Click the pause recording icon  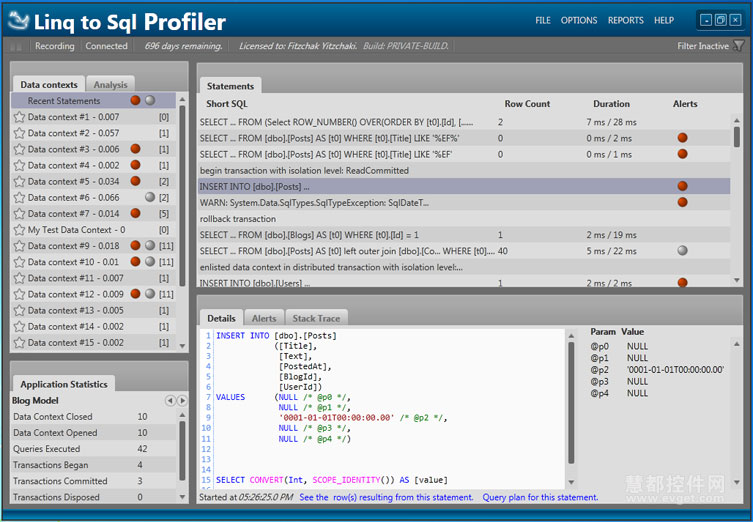16,47
